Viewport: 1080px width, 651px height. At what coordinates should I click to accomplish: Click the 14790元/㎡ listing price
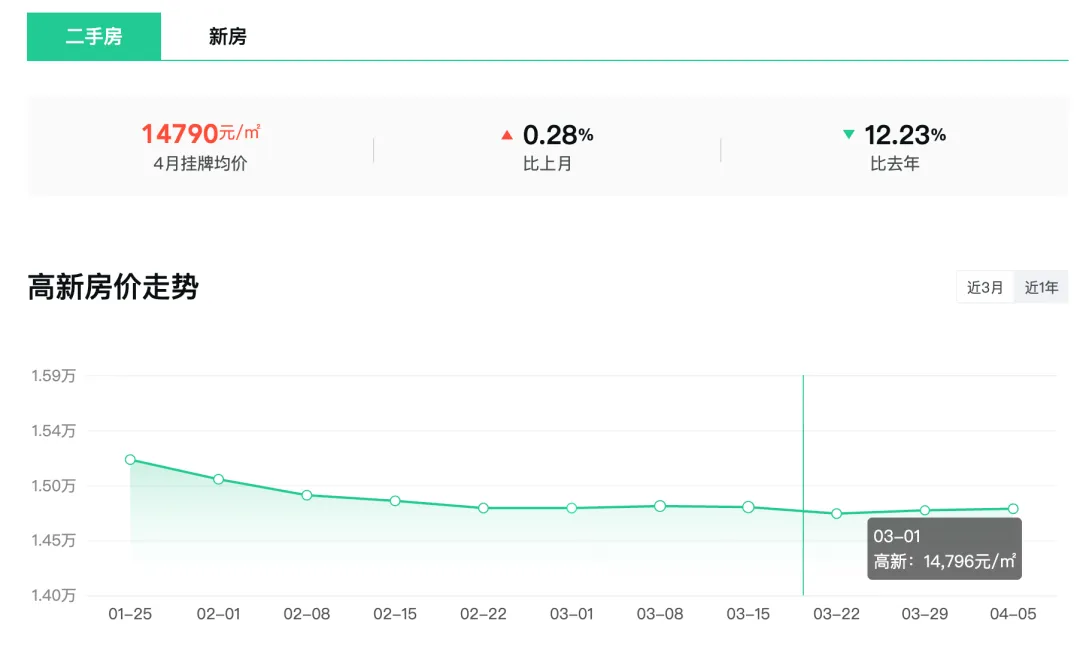pos(200,134)
